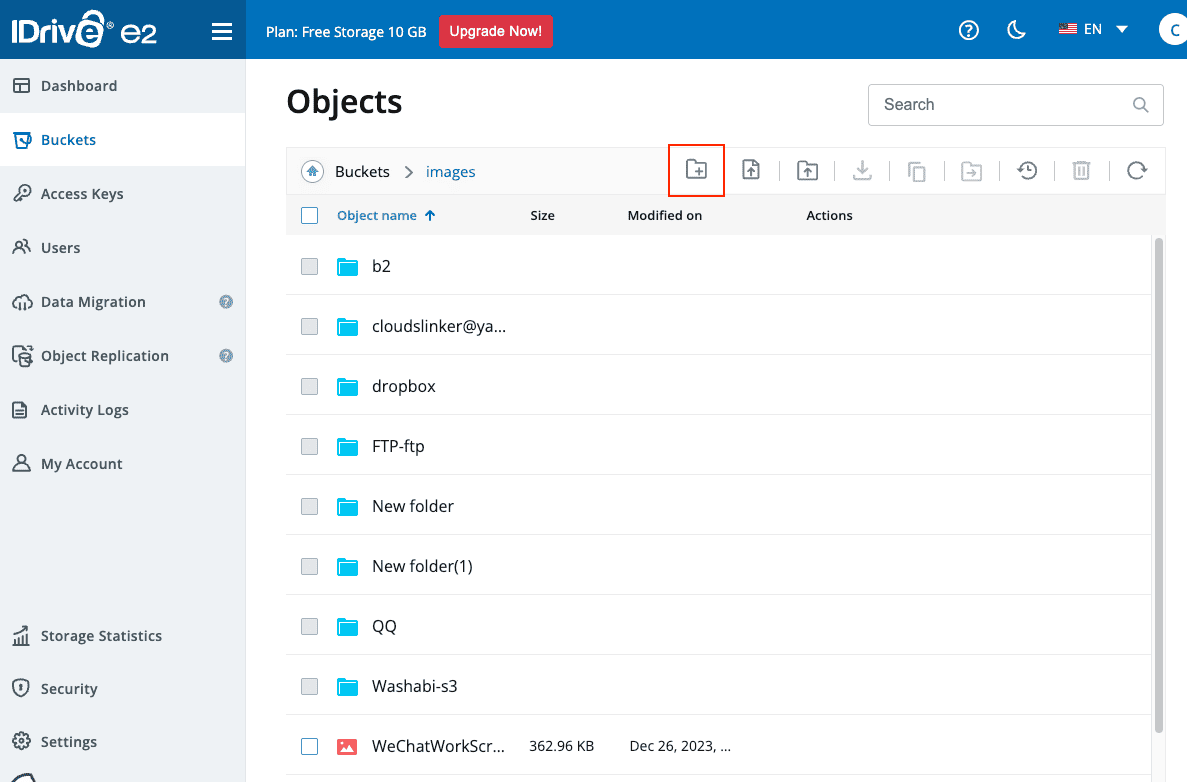Check the select-all objects checkbox
The width and height of the screenshot is (1187, 782).
click(x=309, y=215)
